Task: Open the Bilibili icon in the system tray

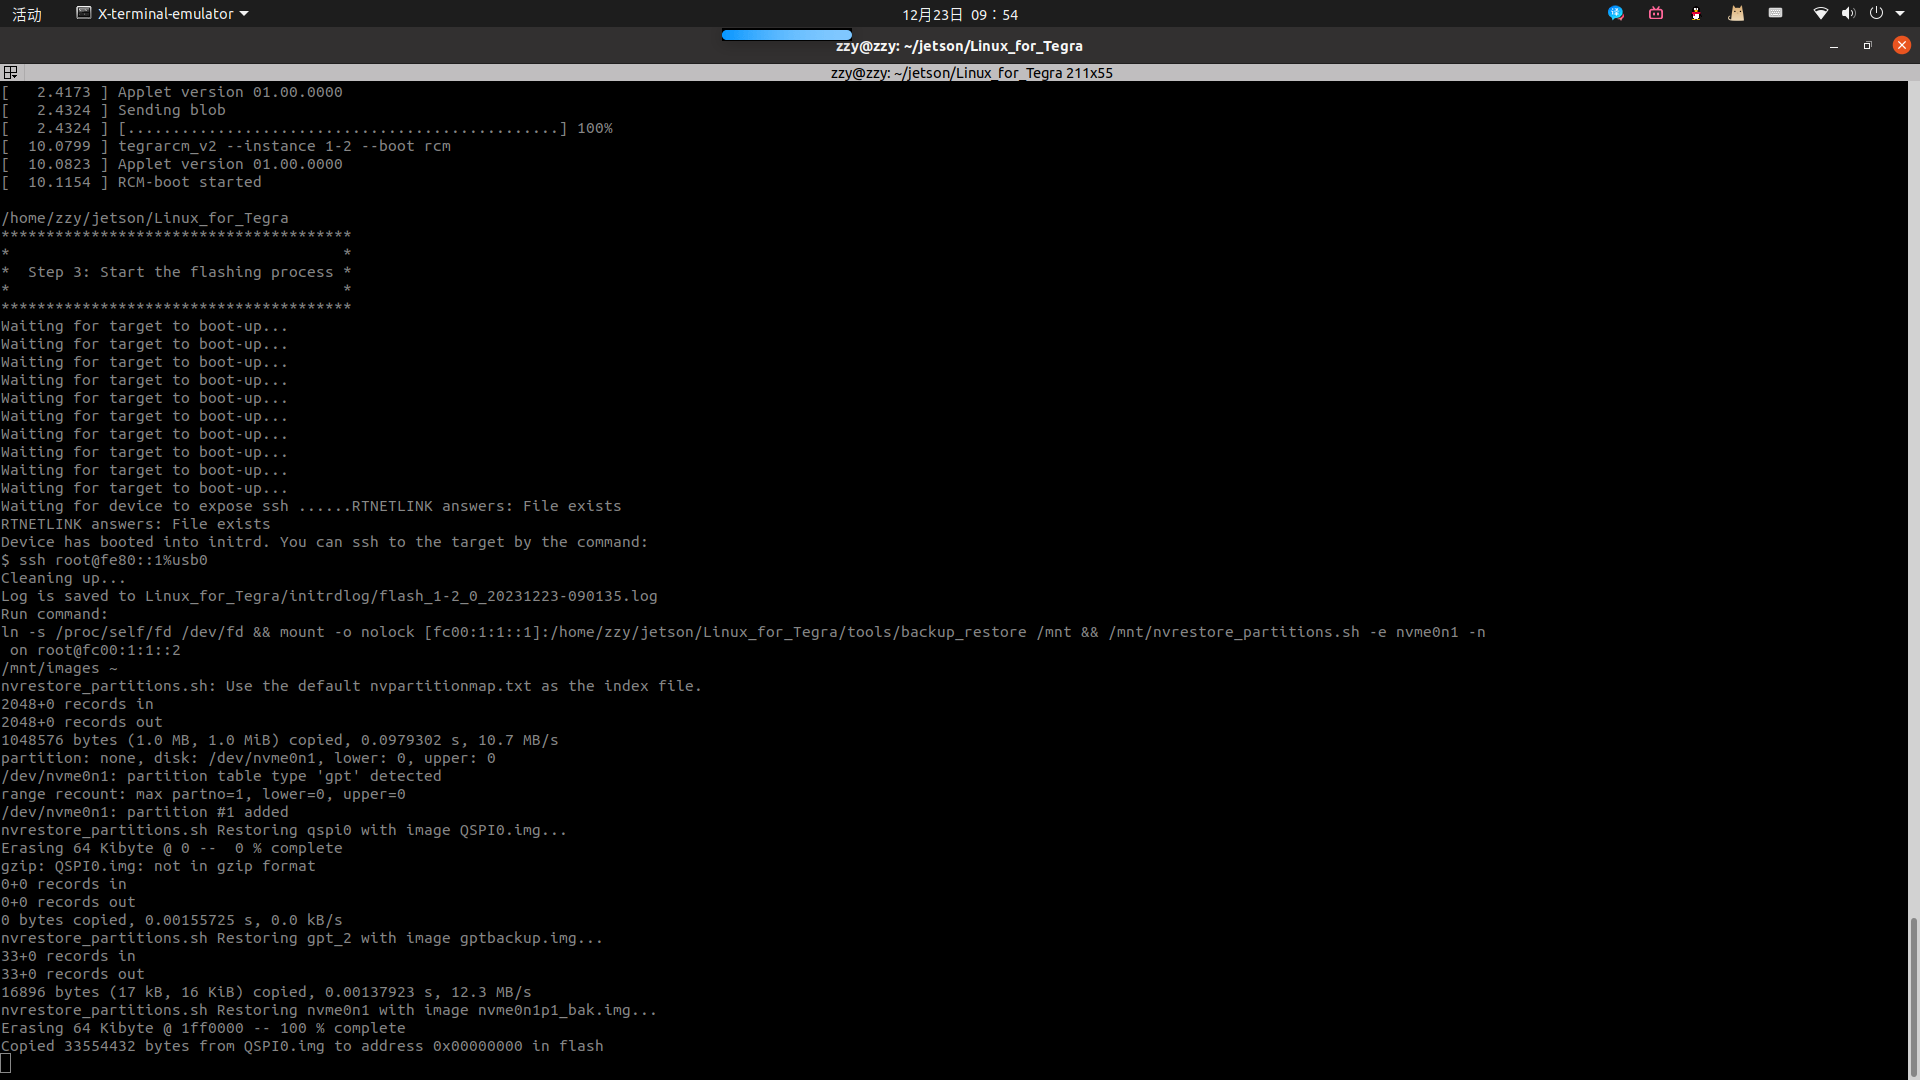Action: point(1655,14)
